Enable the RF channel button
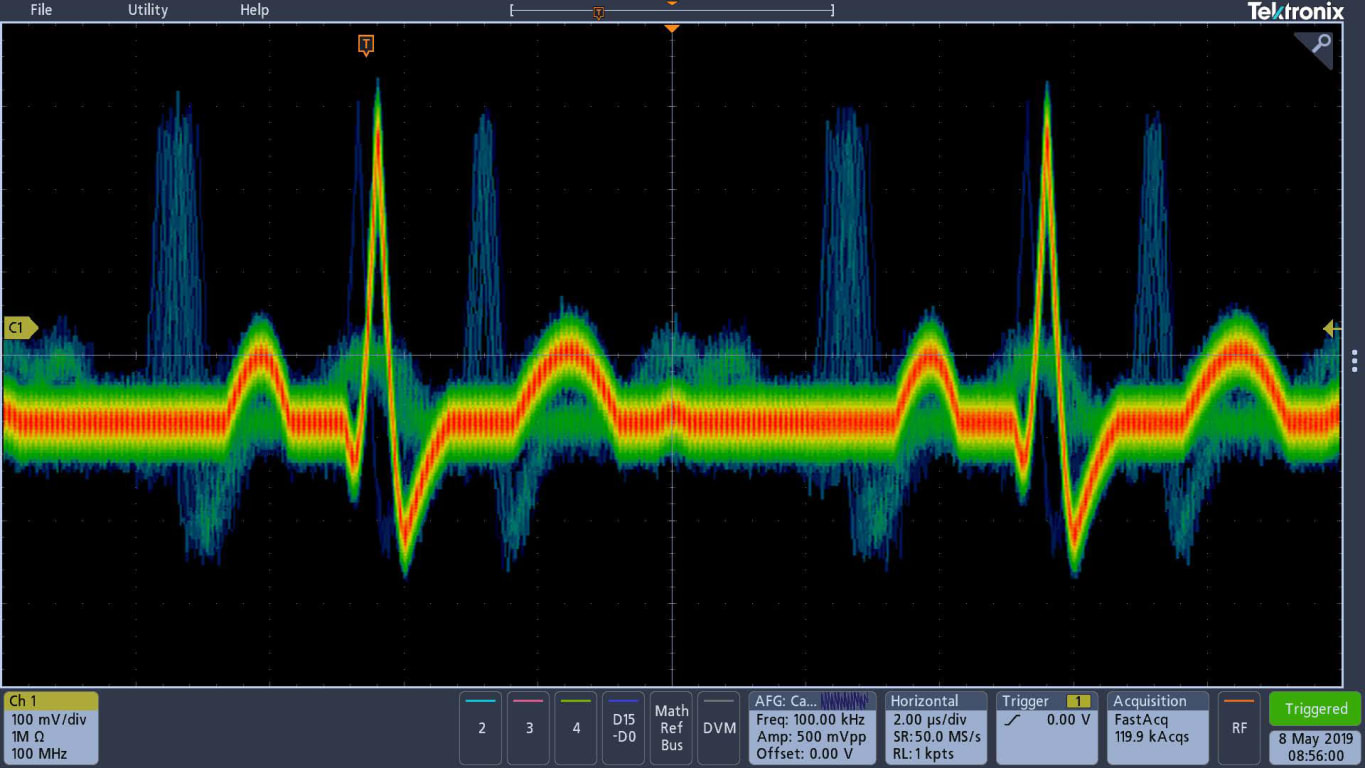Image resolution: width=1365 pixels, height=768 pixels. (x=1240, y=728)
